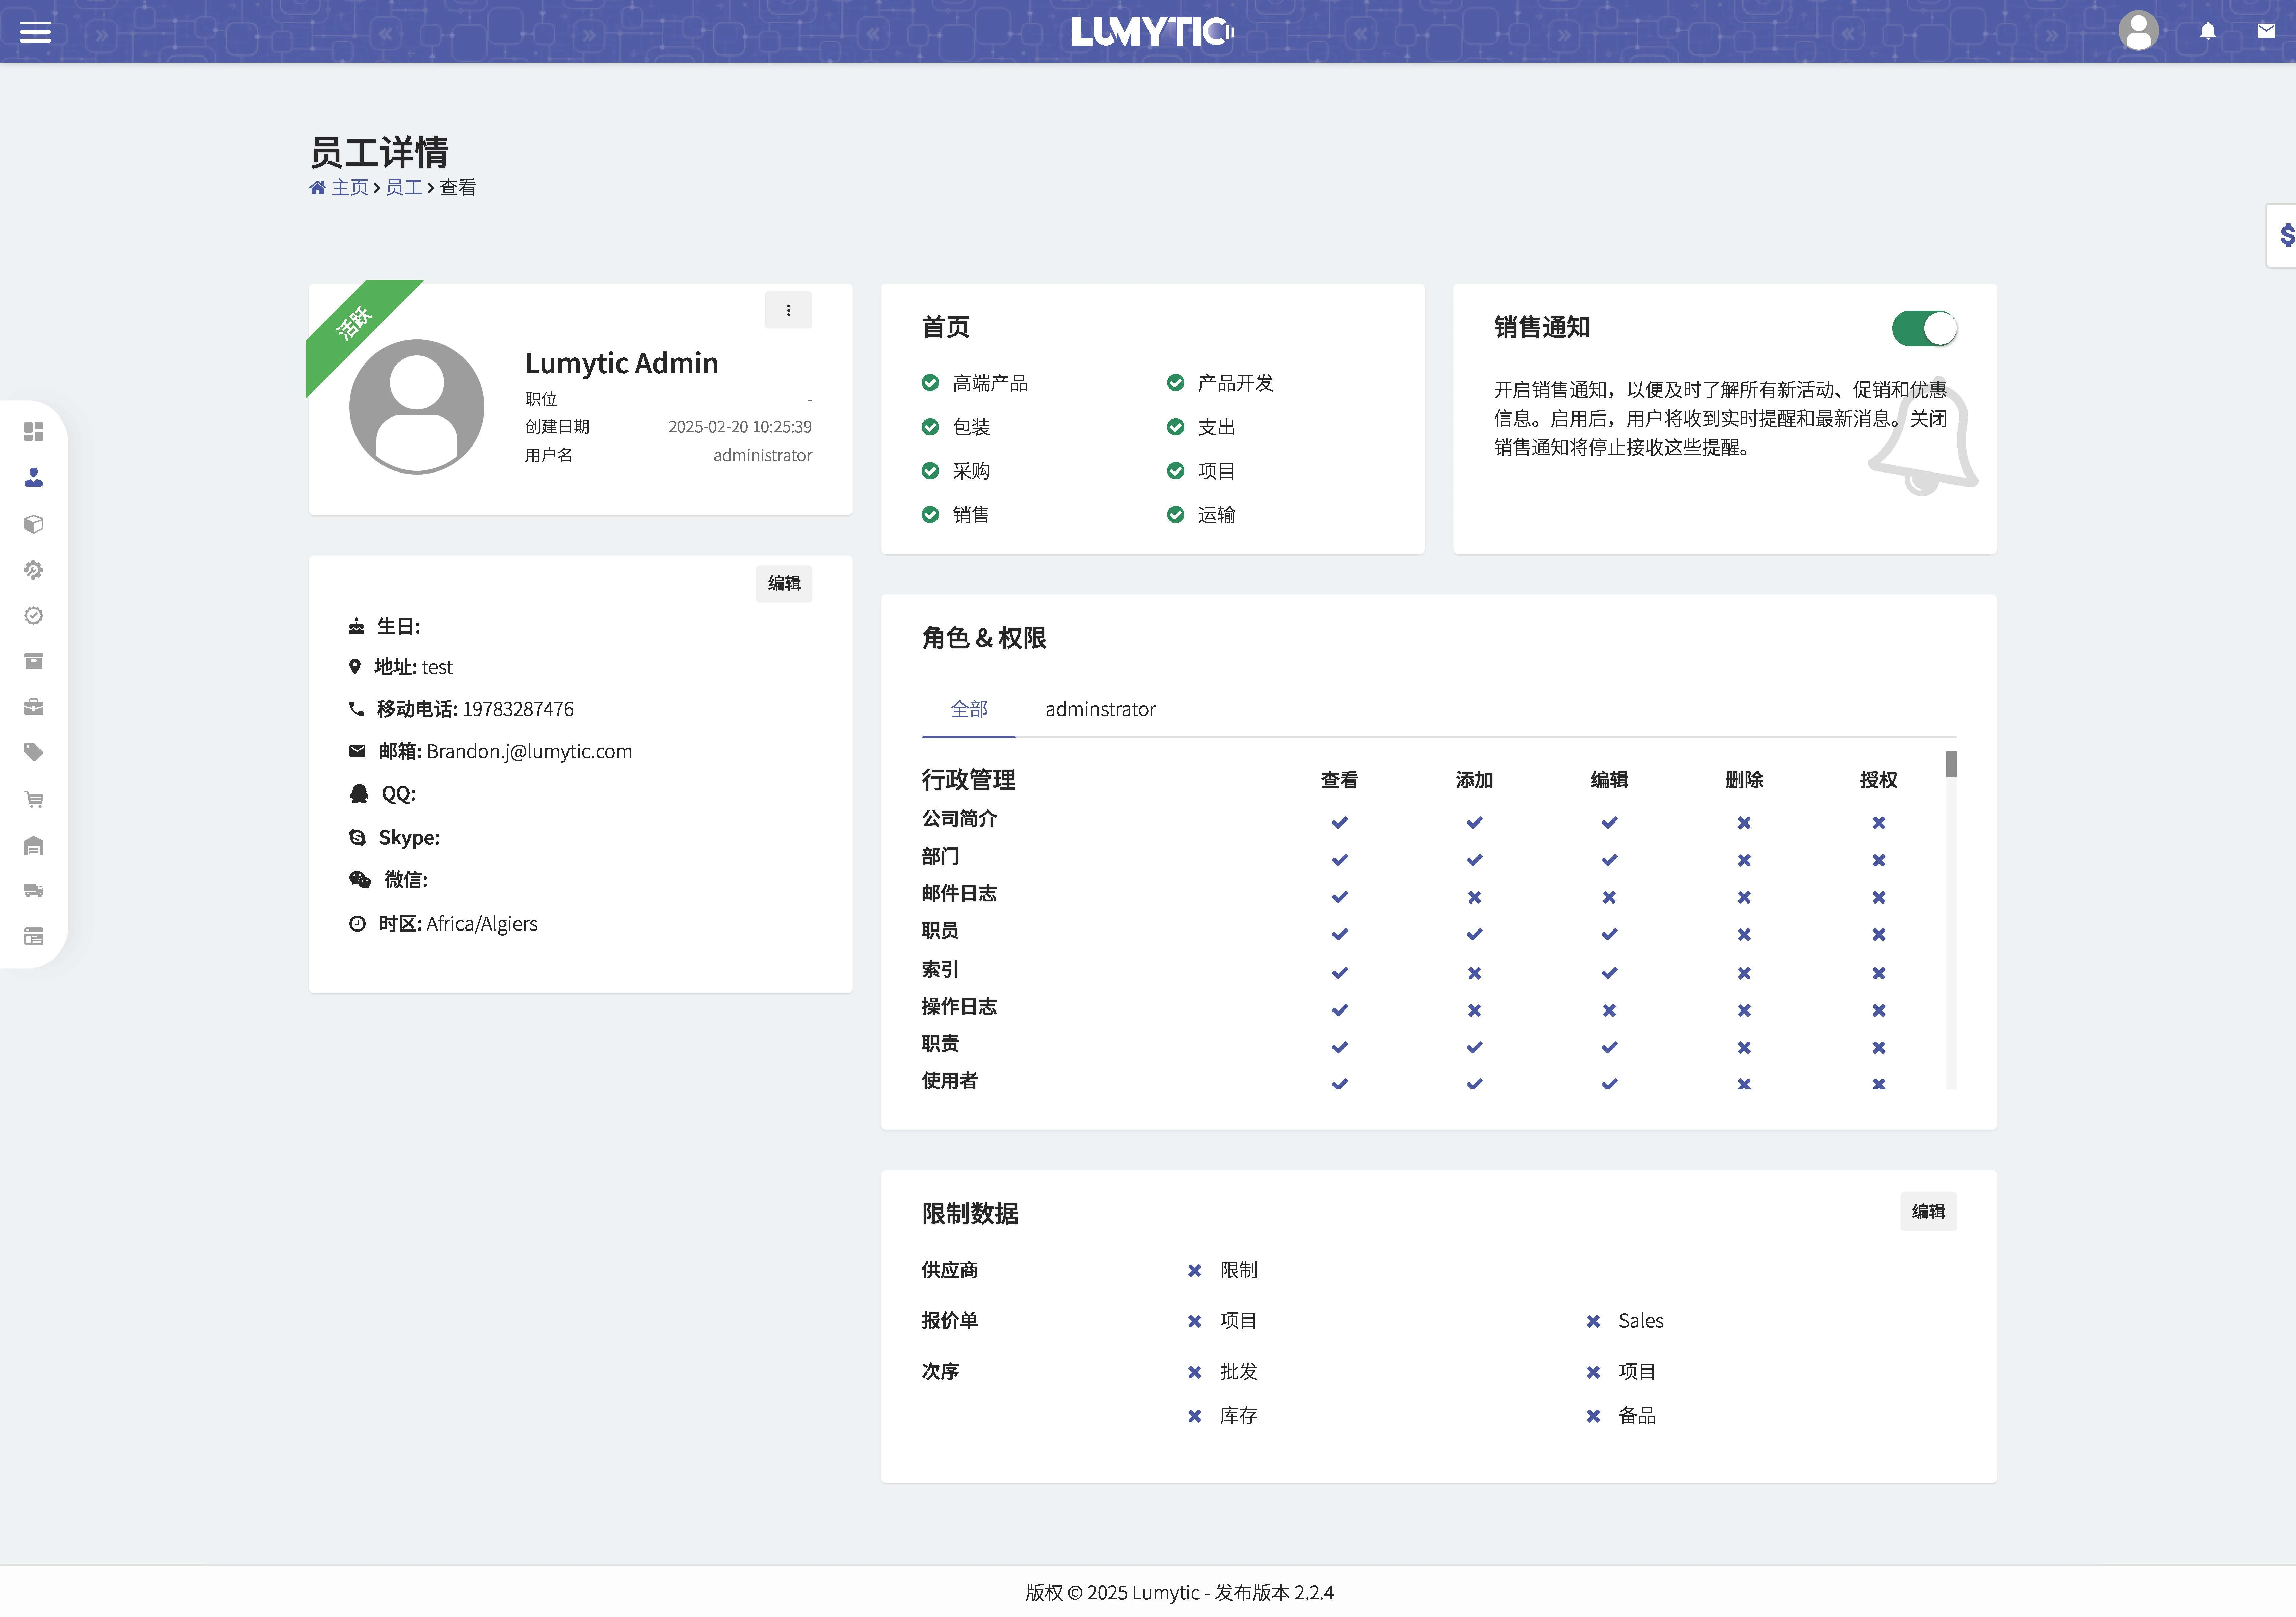The height and width of the screenshot is (1617, 2296).
Task: Click 编辑 button in 限制数据 section
Action: [1928, 1211]
